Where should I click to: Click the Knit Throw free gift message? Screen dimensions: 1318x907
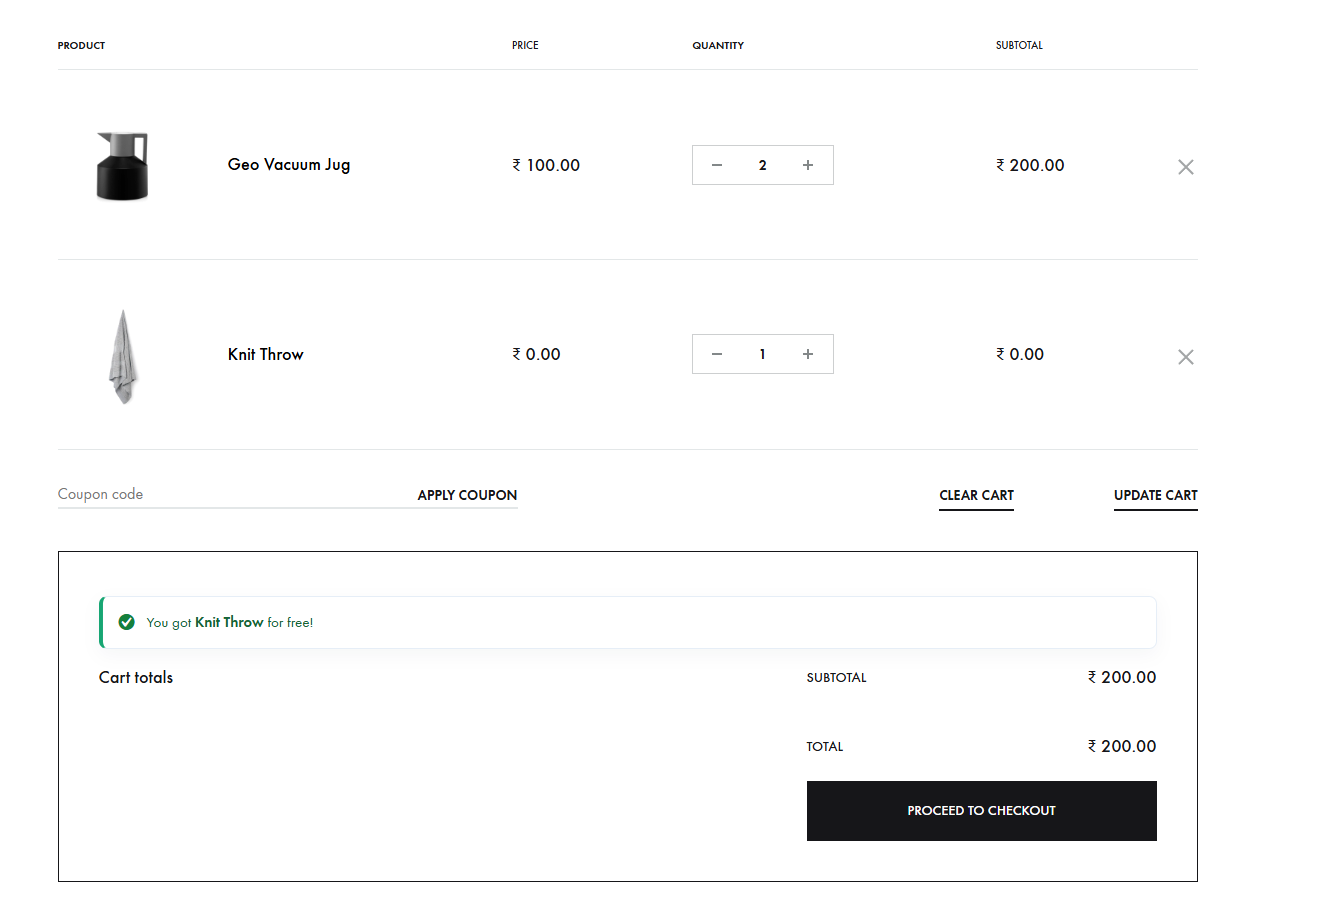(x=232, y=621)
